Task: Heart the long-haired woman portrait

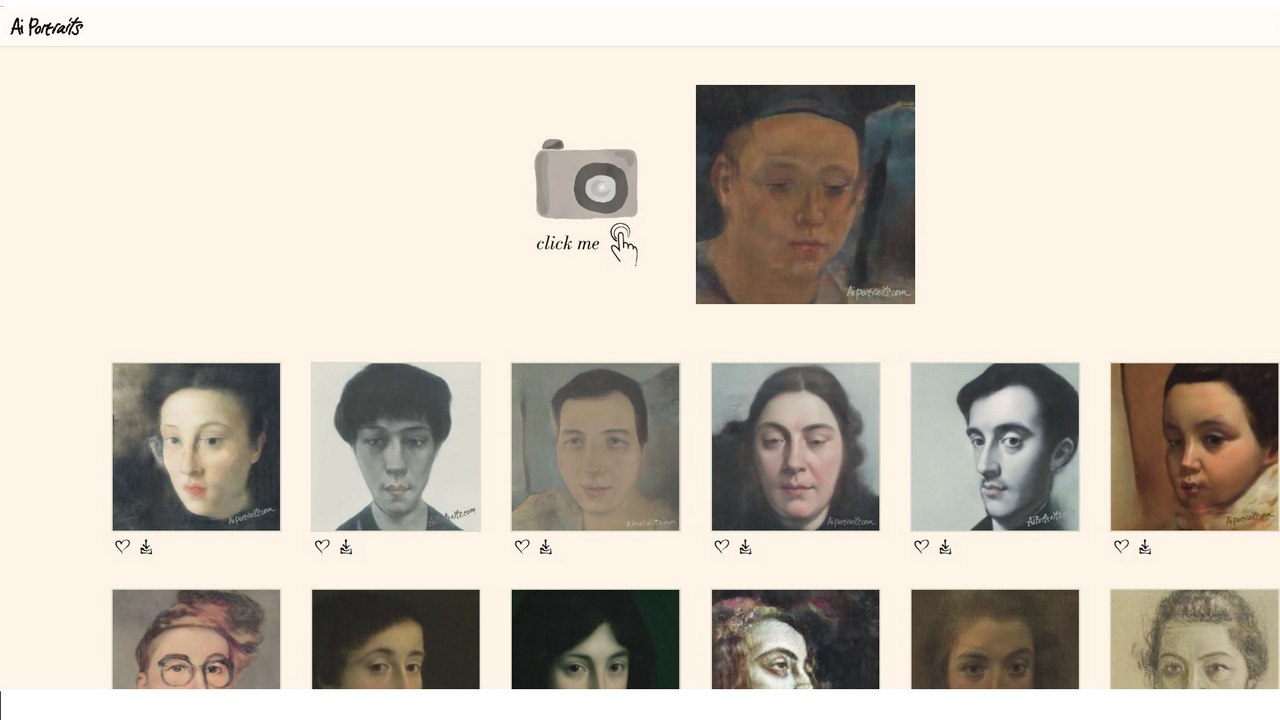Action: [722, 547]
